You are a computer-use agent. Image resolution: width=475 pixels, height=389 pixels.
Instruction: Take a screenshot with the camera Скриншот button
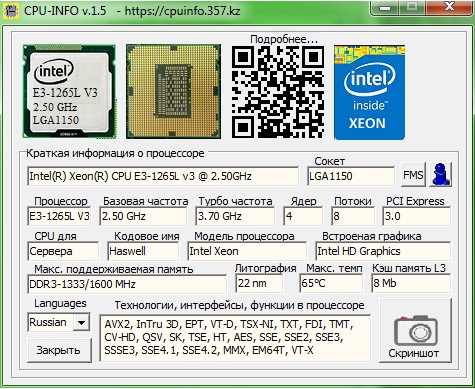pos(415,331)
